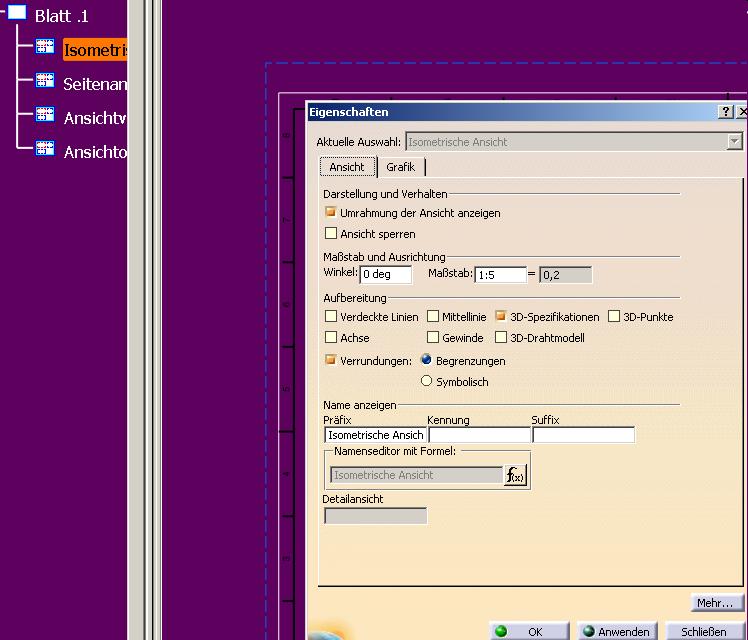This screenshot has height=640, width=748.
Task: Click the help question mark in Eigenschaften dialog
Action: pyautogui.click(x=726, y=112)
